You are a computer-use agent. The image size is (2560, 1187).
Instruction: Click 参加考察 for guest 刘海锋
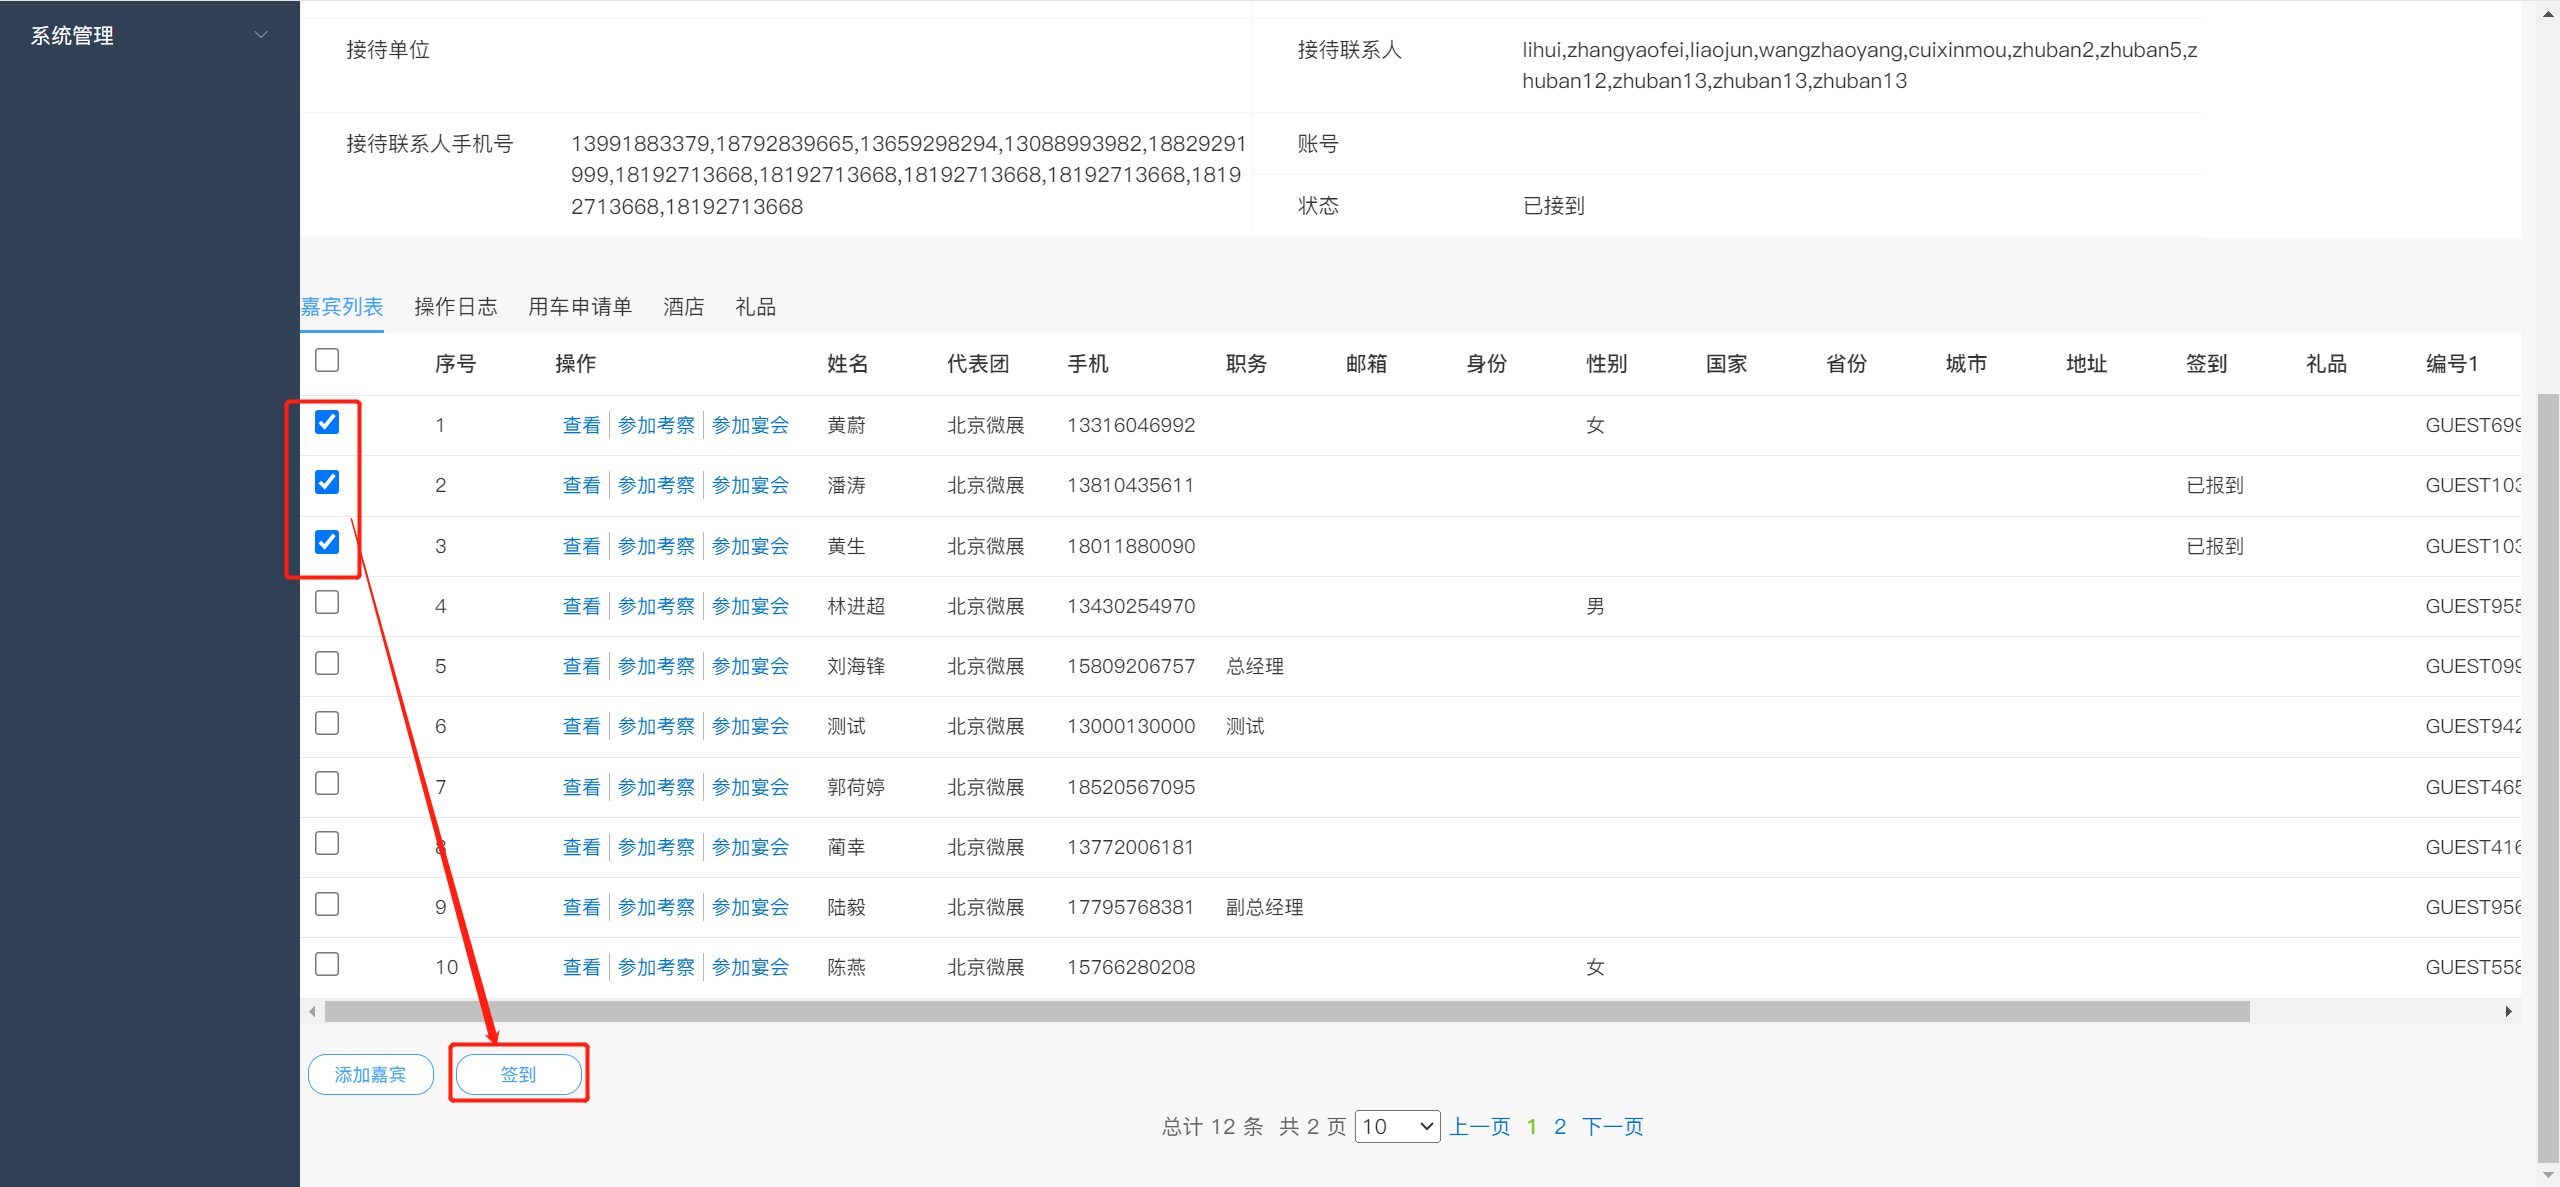(x=656, y=666)
